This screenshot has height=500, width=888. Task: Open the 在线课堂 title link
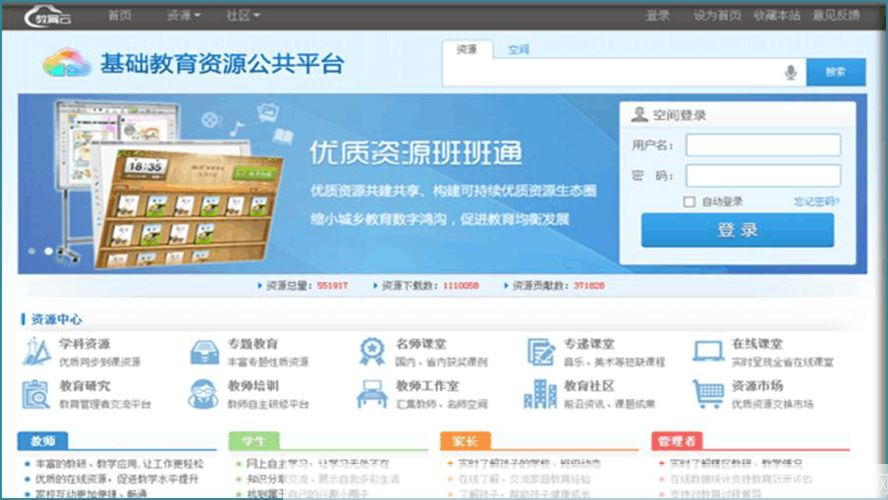(x=757, y=344)
